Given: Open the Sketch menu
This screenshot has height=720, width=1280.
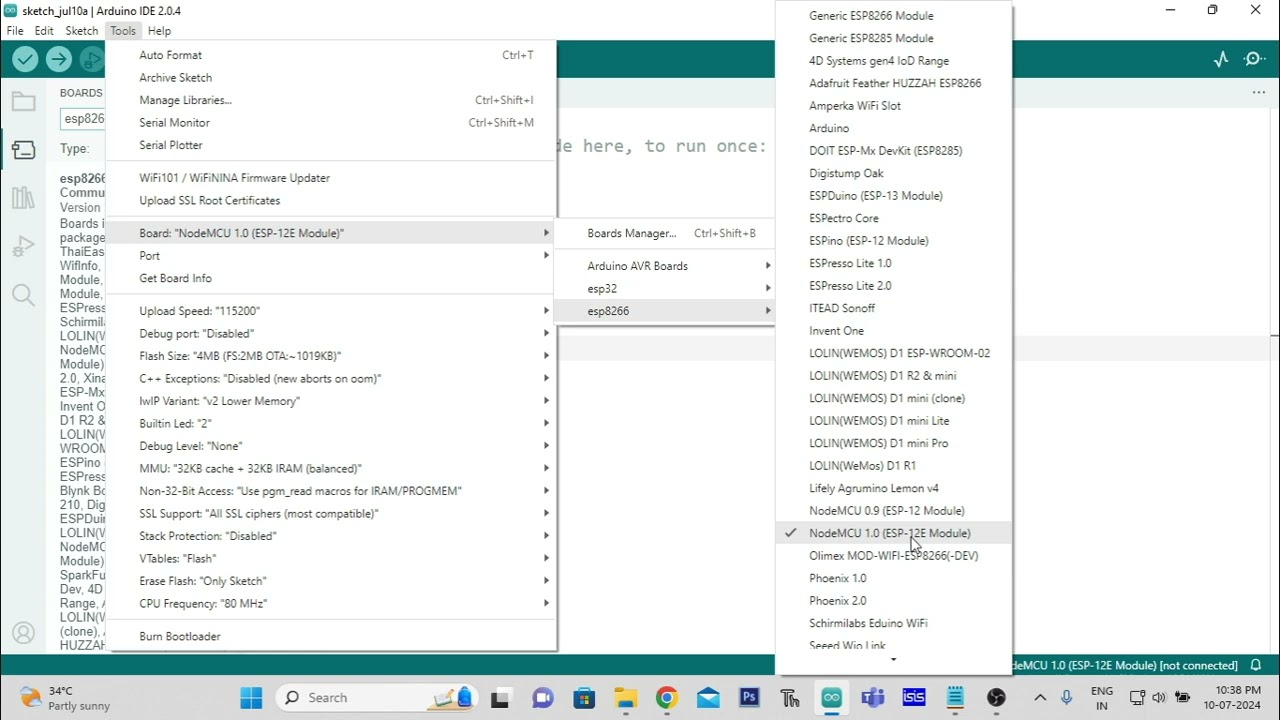Looking at the screenshot, I should click(82, 31).
